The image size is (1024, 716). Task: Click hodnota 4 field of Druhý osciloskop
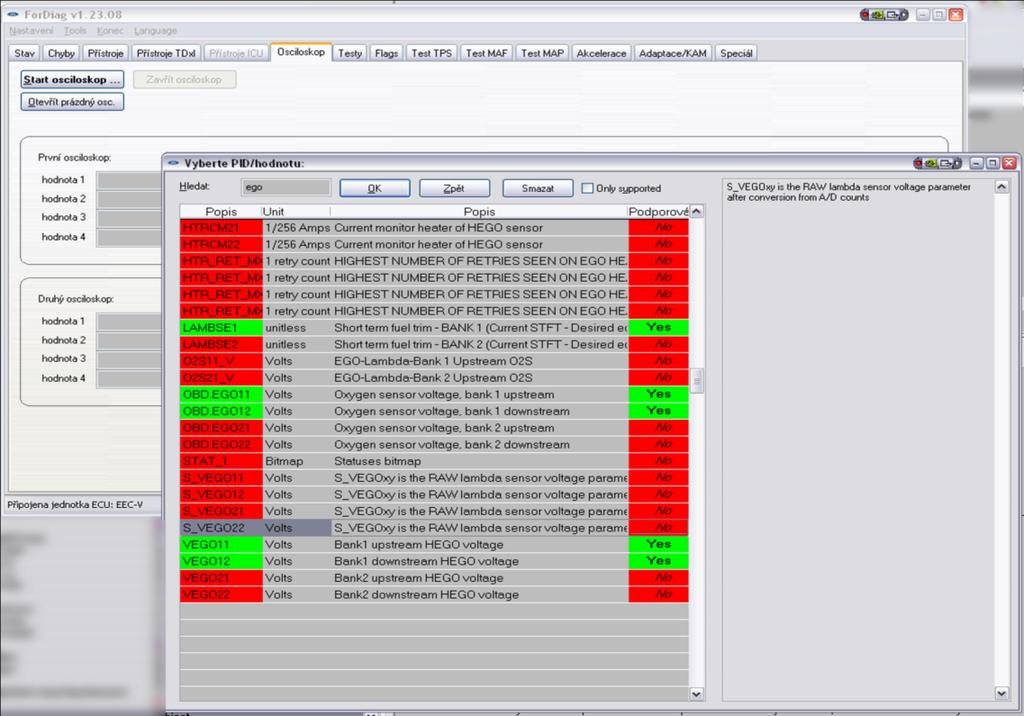[129, 379]
